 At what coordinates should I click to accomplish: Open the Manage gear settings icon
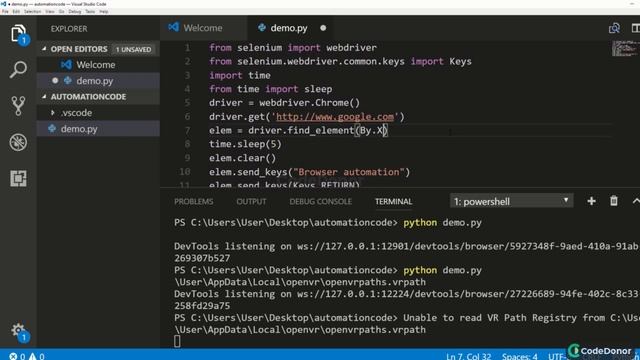click(x=18, y=331)
